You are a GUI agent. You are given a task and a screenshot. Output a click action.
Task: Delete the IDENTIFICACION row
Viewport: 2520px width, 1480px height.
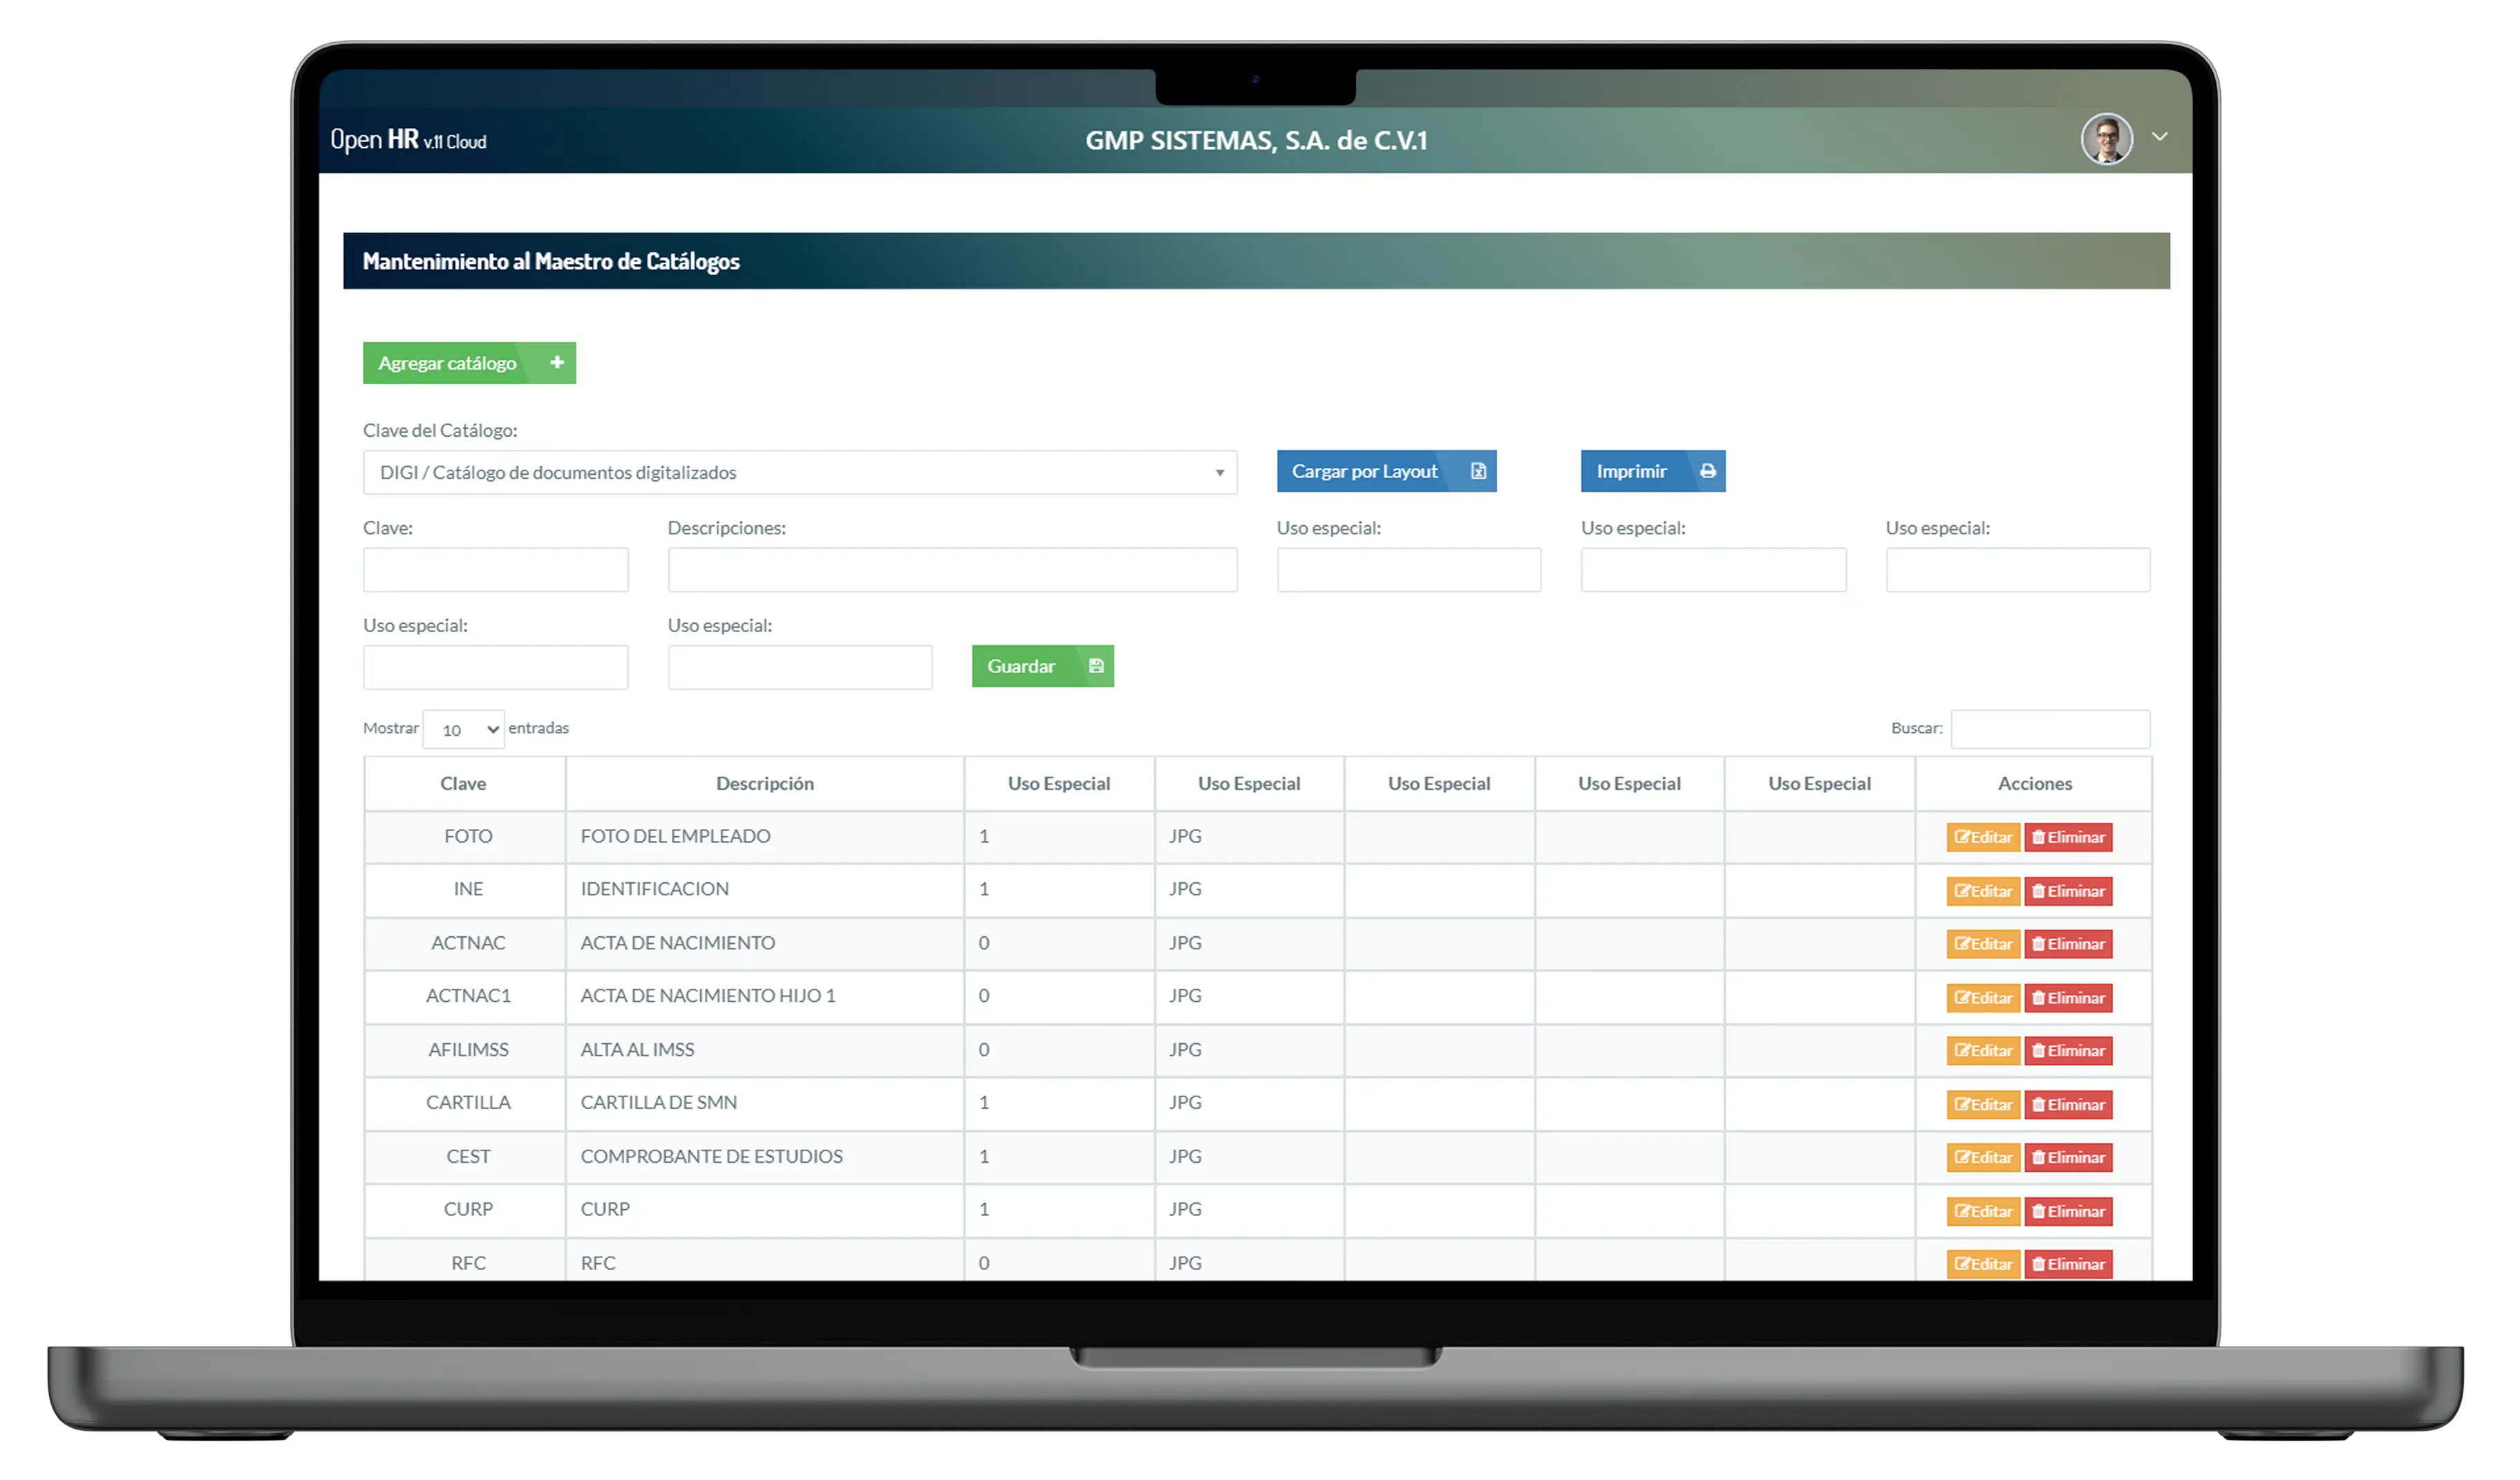click(2068, 891)
